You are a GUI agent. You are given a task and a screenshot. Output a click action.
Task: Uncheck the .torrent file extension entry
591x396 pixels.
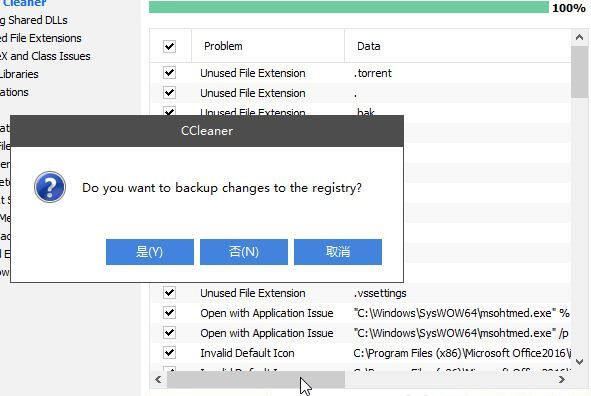click(x=170, y=72)
